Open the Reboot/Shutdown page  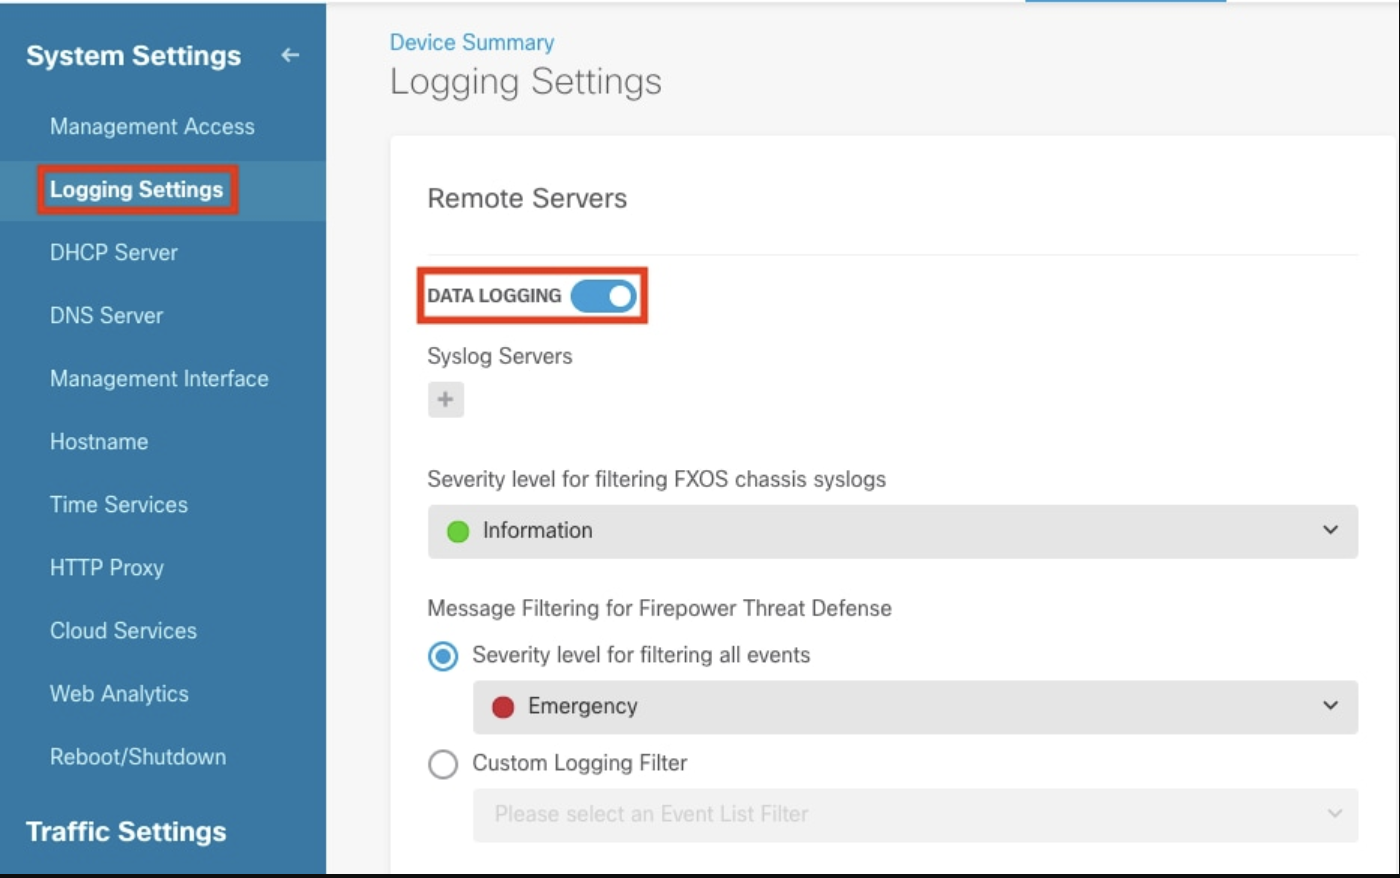[138, 757]
